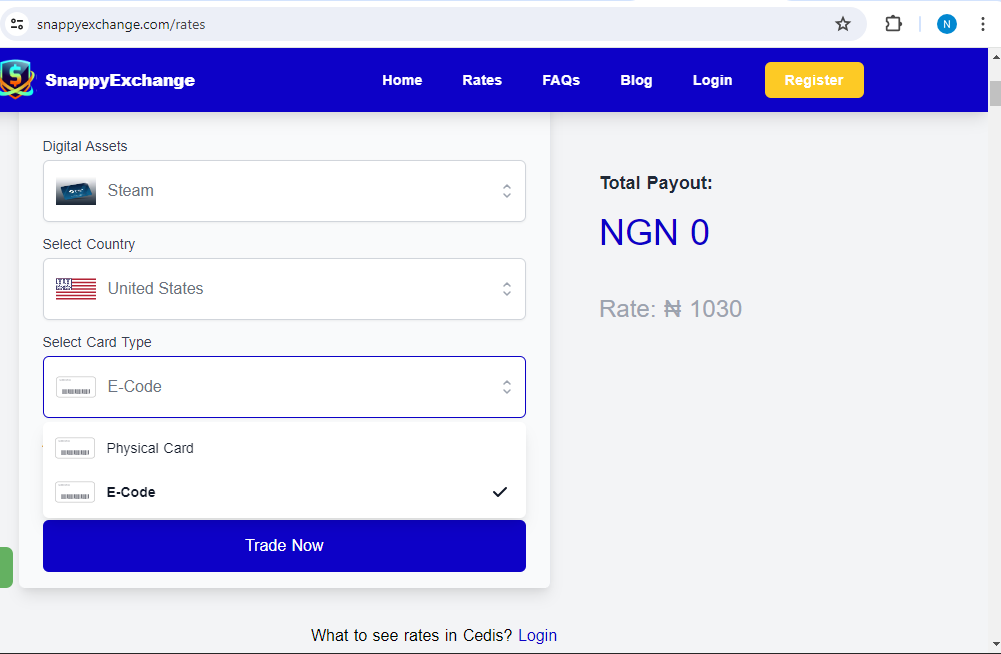
Task: Open the Rates navigation link
Action: [482, 80]
